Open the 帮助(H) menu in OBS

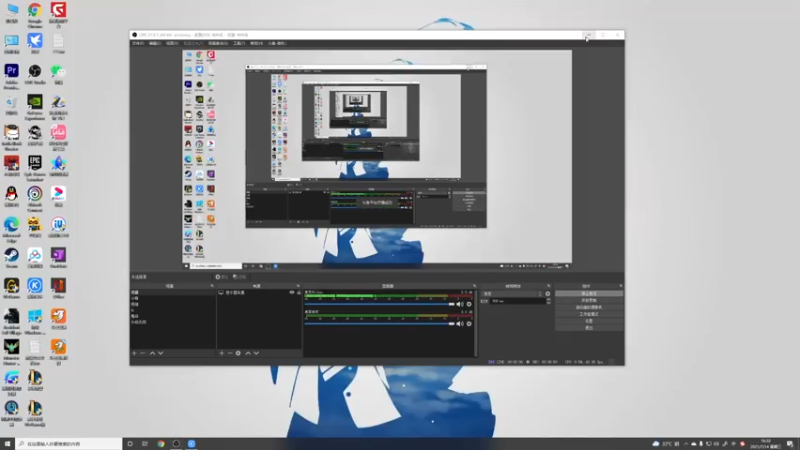[x=256, y=43]
